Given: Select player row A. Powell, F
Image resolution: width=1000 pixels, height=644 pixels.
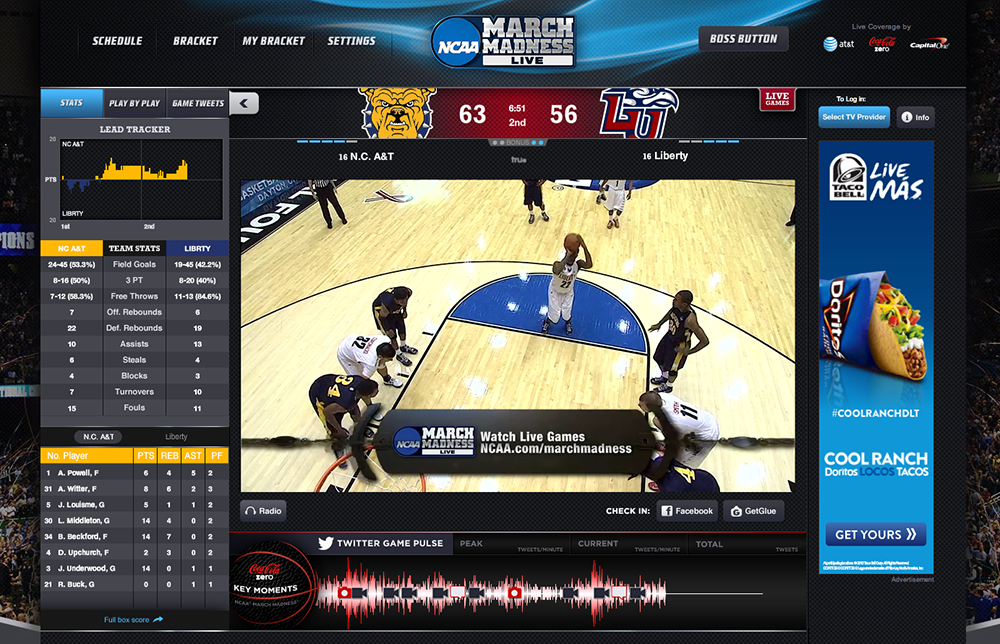Looking at the screenshot, I should (135, 473).
